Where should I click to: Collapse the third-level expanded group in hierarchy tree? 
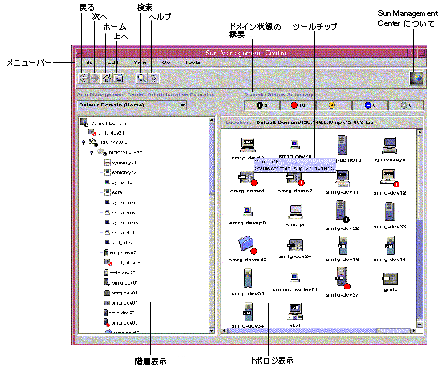pyautogui.click(x=91, y=153)
